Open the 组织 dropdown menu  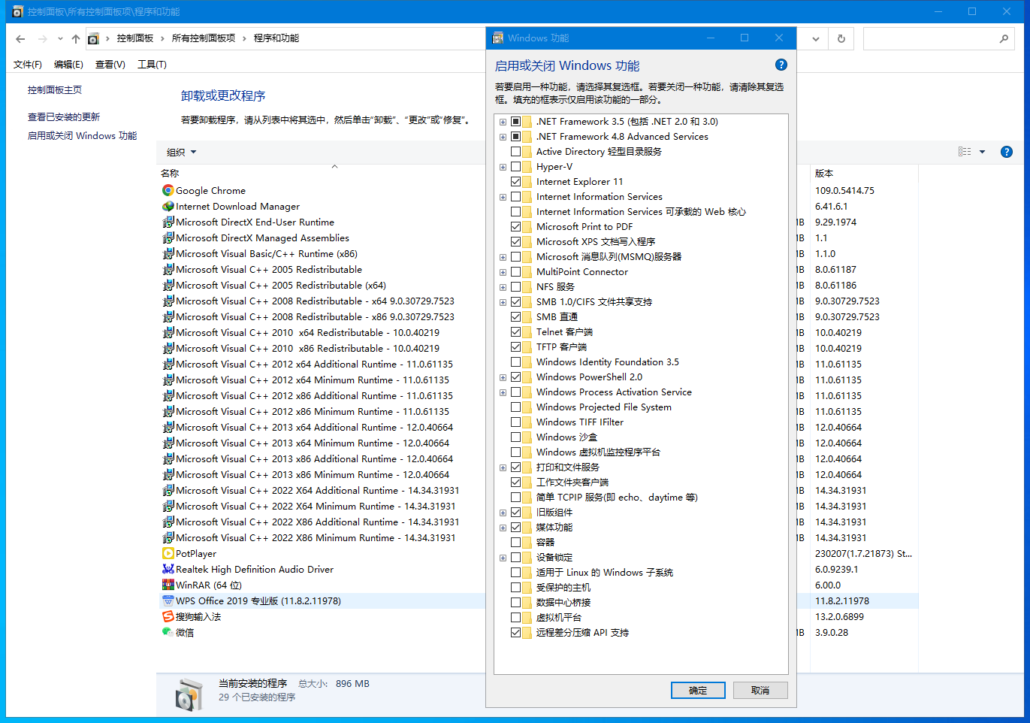pos(181,152)
